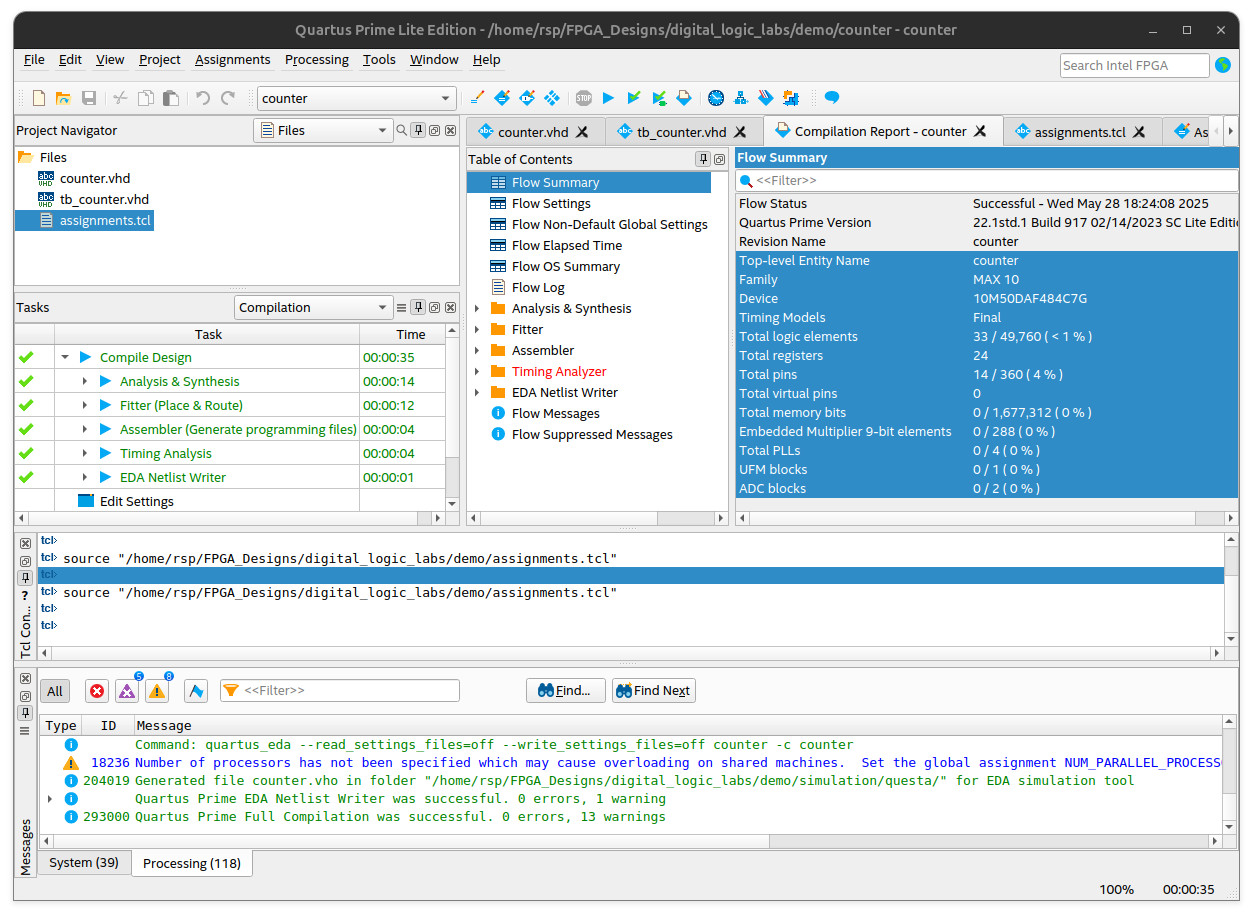Image resolution: width=1253 pixels, height=917 pixels.
Task: Click the Stop Processing icon
Action: 583,98
